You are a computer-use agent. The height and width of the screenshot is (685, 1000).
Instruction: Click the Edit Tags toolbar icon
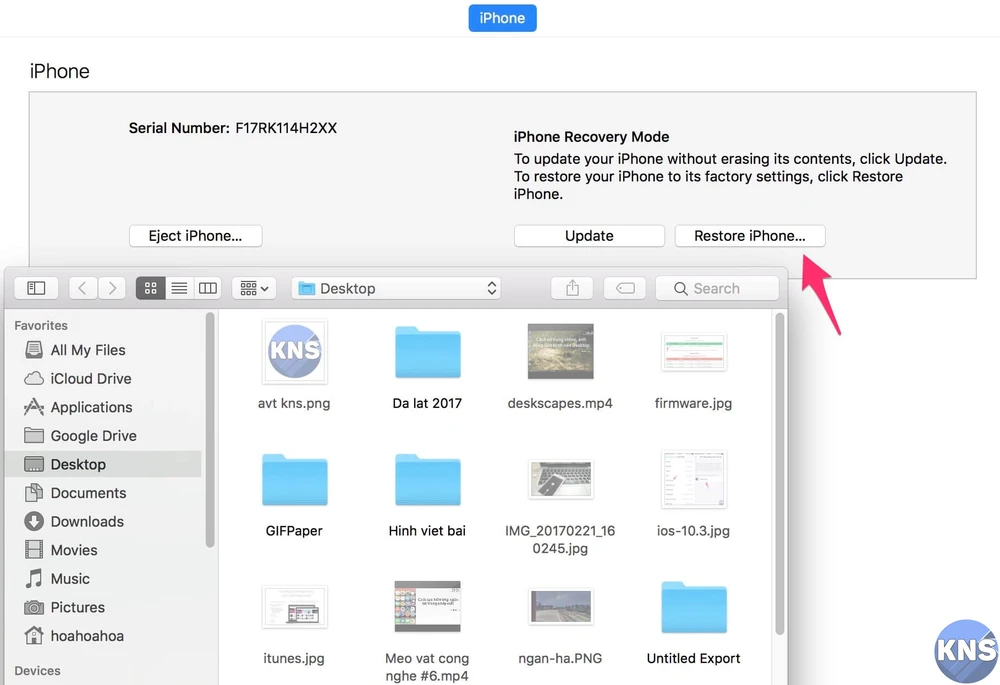(x=625, y=288)
